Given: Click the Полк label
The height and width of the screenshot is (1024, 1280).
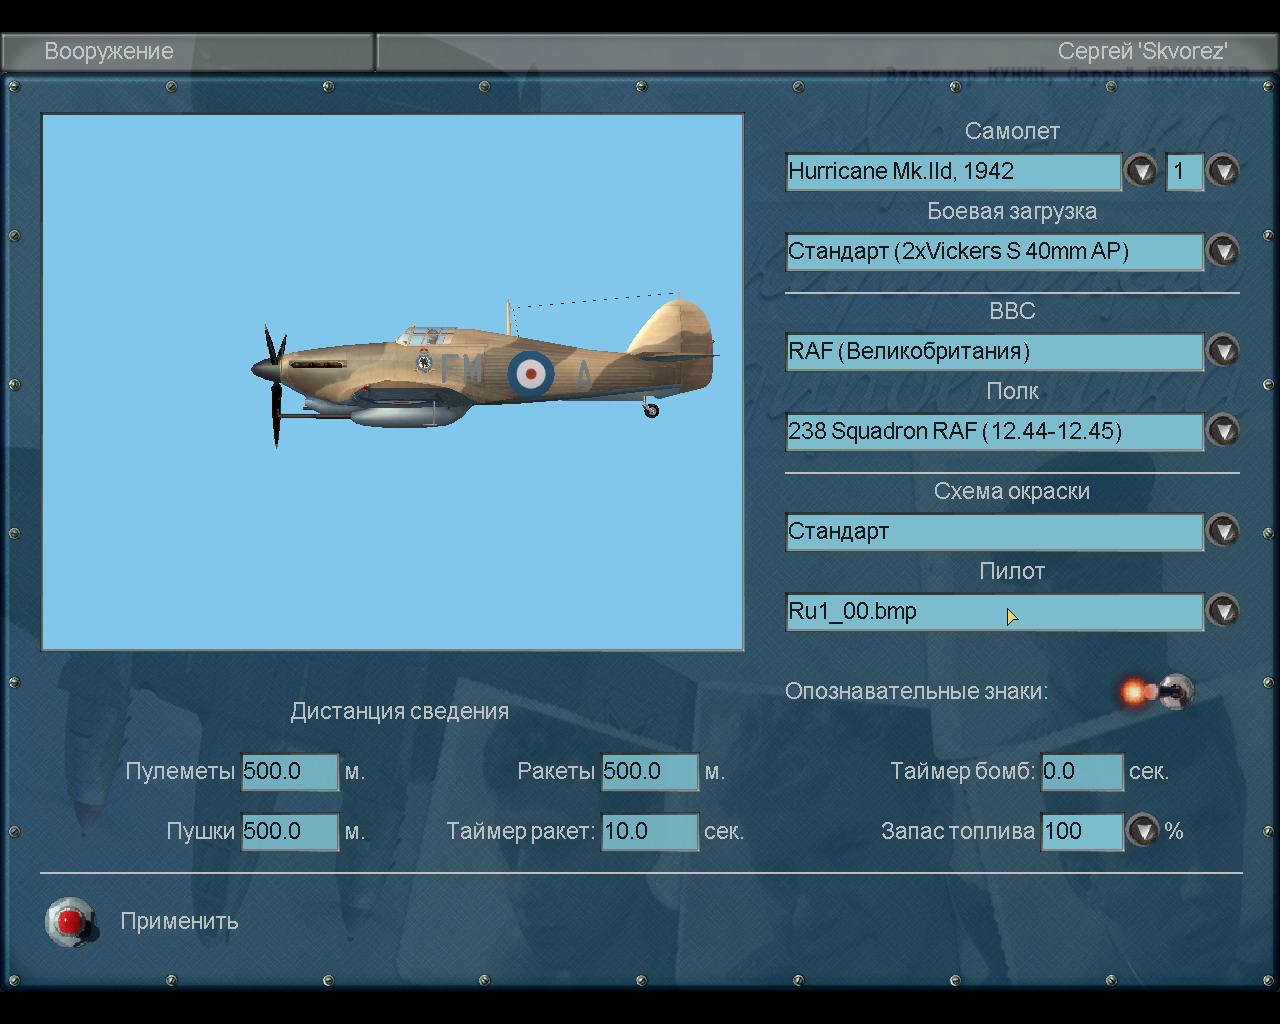Looking at the screenshot, I should [x=1012, y=391].
